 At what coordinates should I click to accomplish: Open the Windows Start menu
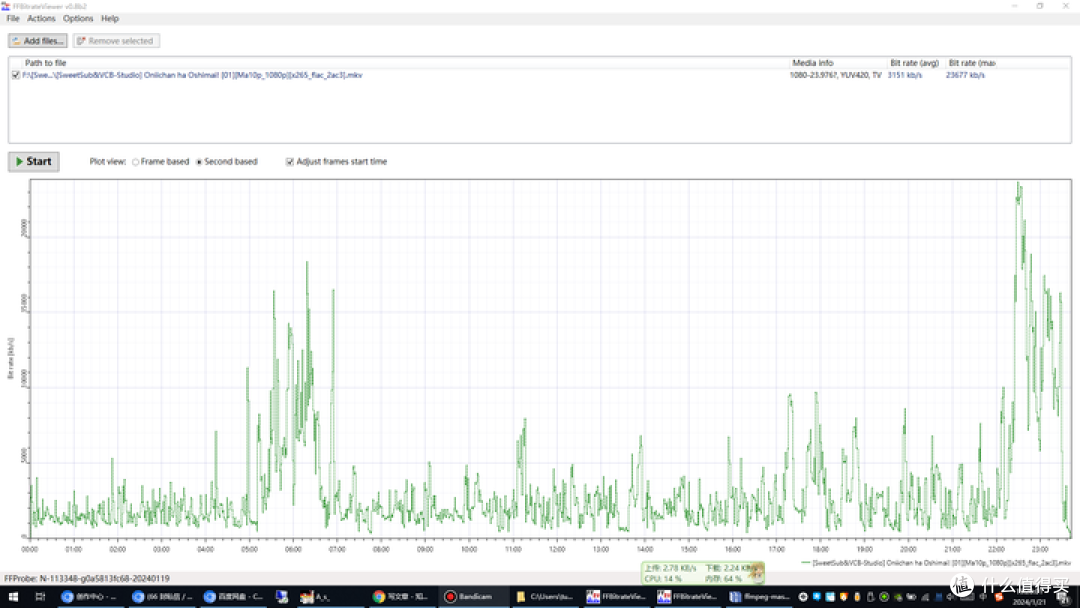pyautogui.click(x=12, y=596)
